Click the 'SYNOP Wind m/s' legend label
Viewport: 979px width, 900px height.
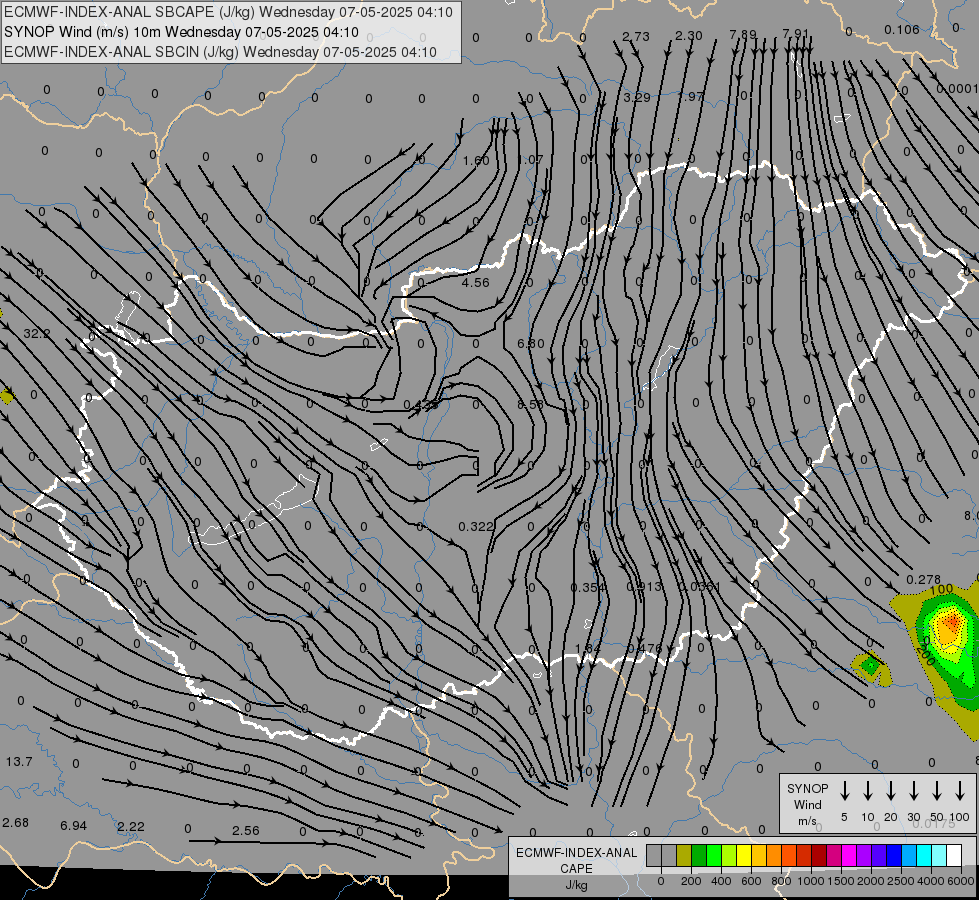(807, 804)
